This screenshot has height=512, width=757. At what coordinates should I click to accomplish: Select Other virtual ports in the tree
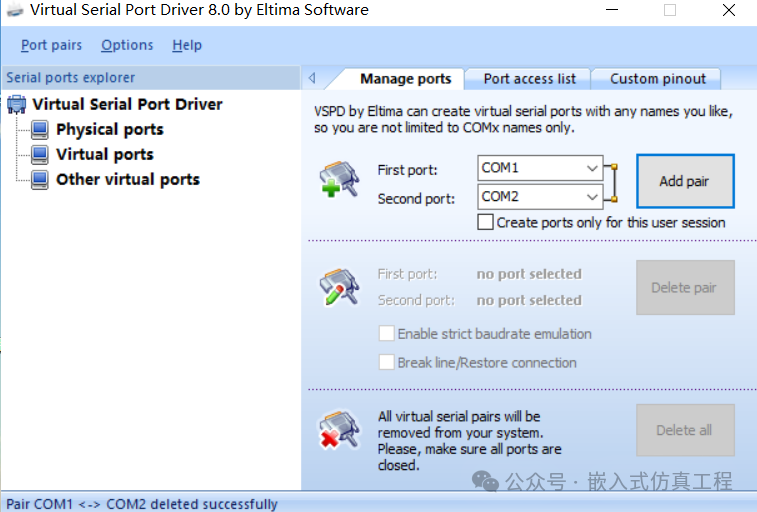(128, 180)
